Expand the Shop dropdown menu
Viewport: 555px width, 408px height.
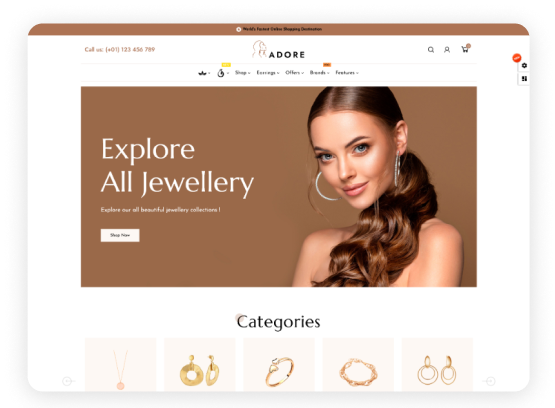point(242,73)
